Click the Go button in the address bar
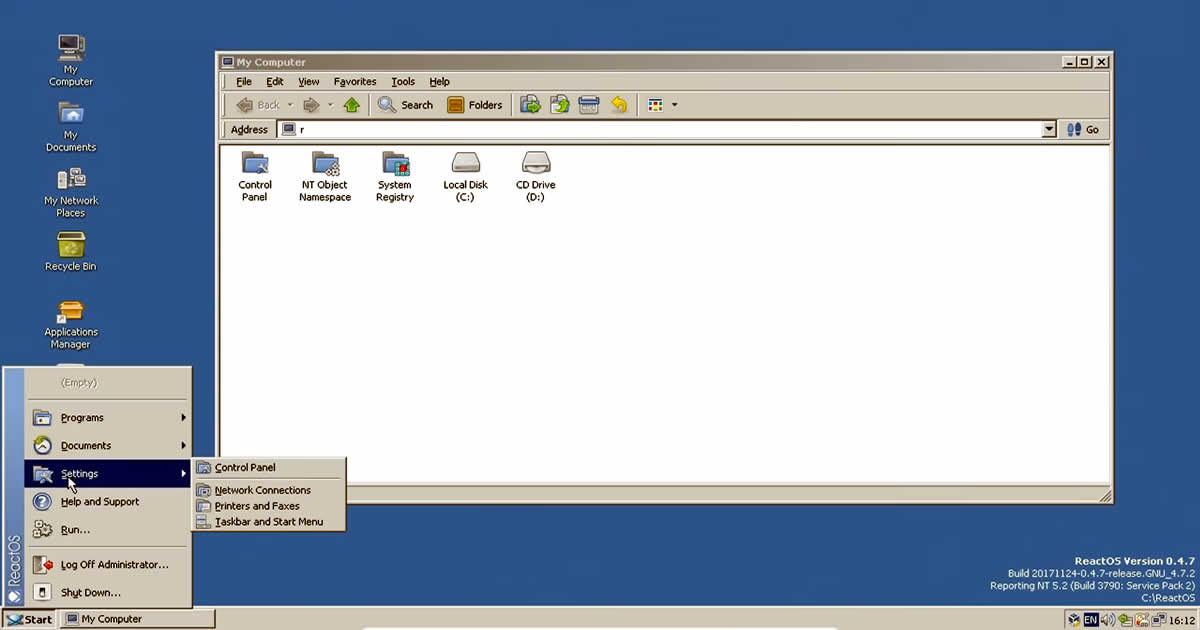Viewport: 1200px width, 630px height. 1089,129
